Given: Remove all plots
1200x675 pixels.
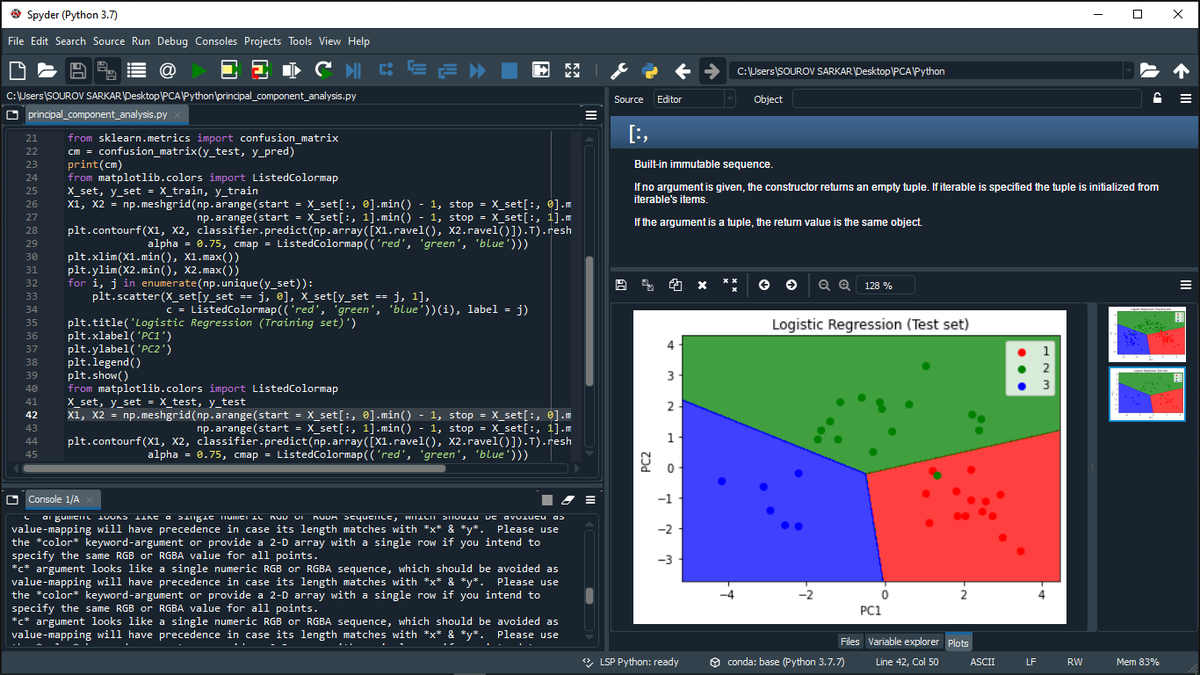Looking at the screenshot, I should pos(729,285).
